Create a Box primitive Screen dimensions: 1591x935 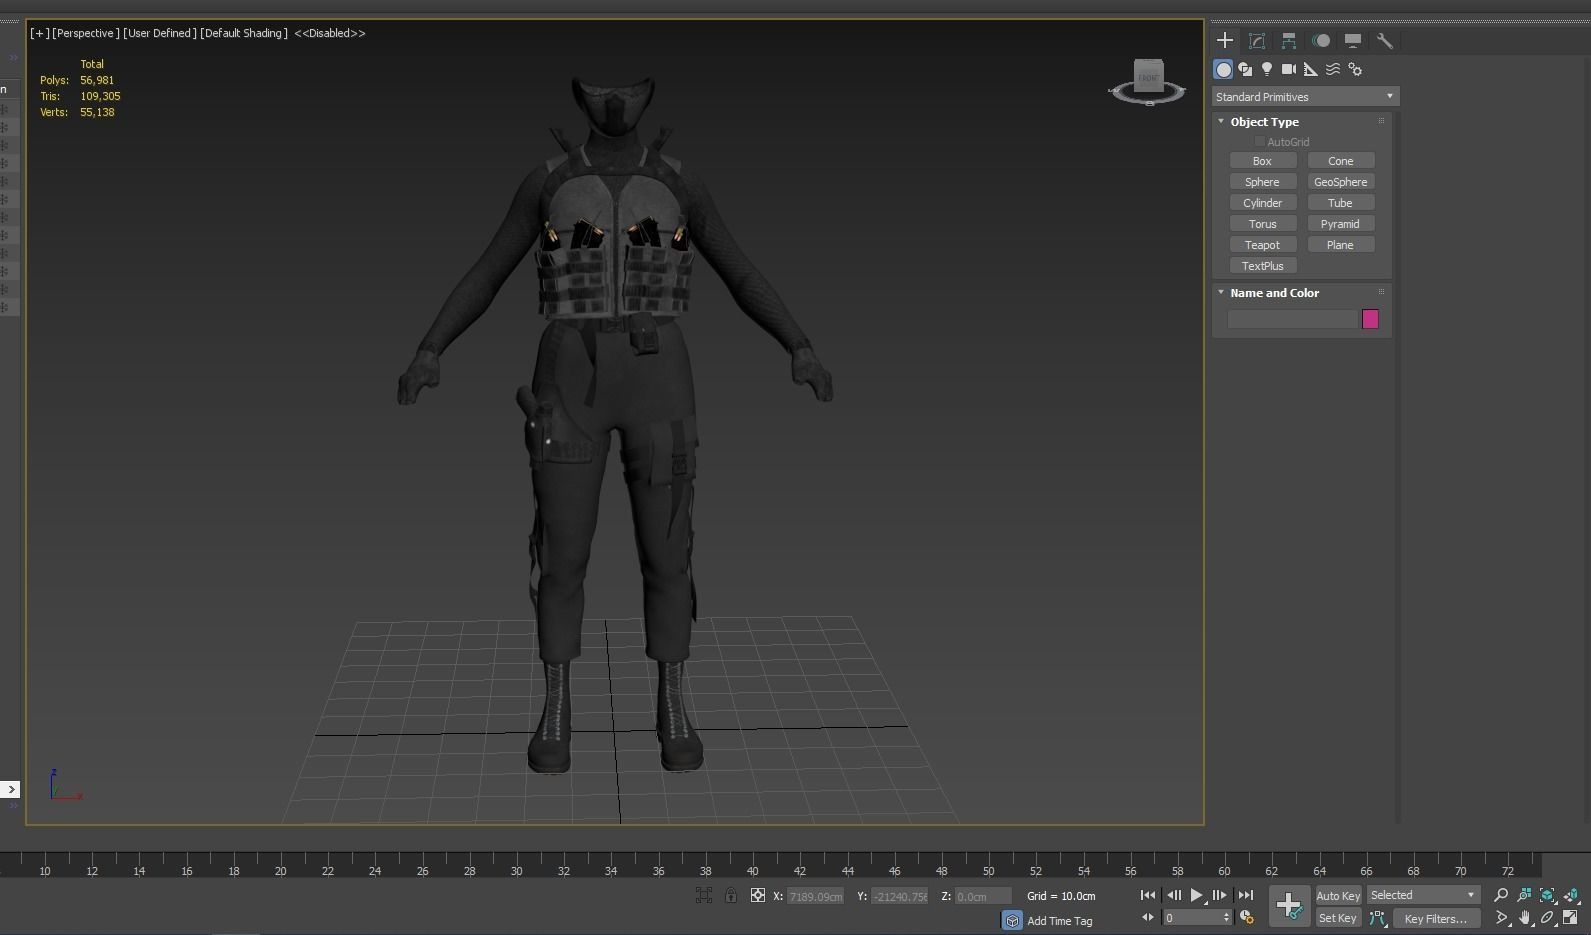pos(1262,161)
